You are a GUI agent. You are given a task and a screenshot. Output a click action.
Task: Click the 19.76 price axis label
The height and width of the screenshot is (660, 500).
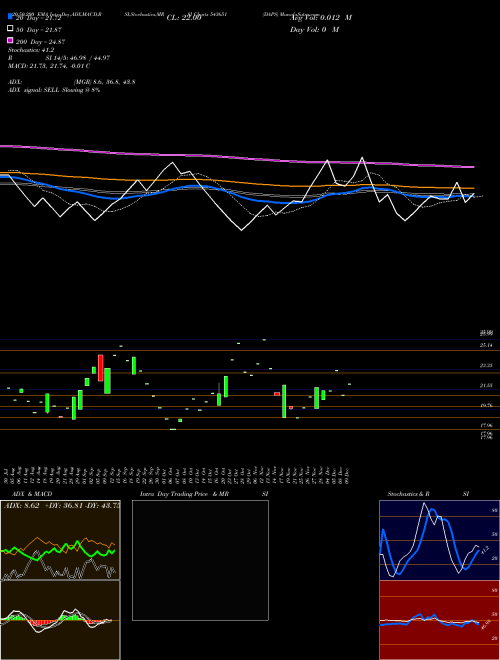coord(486,405)
